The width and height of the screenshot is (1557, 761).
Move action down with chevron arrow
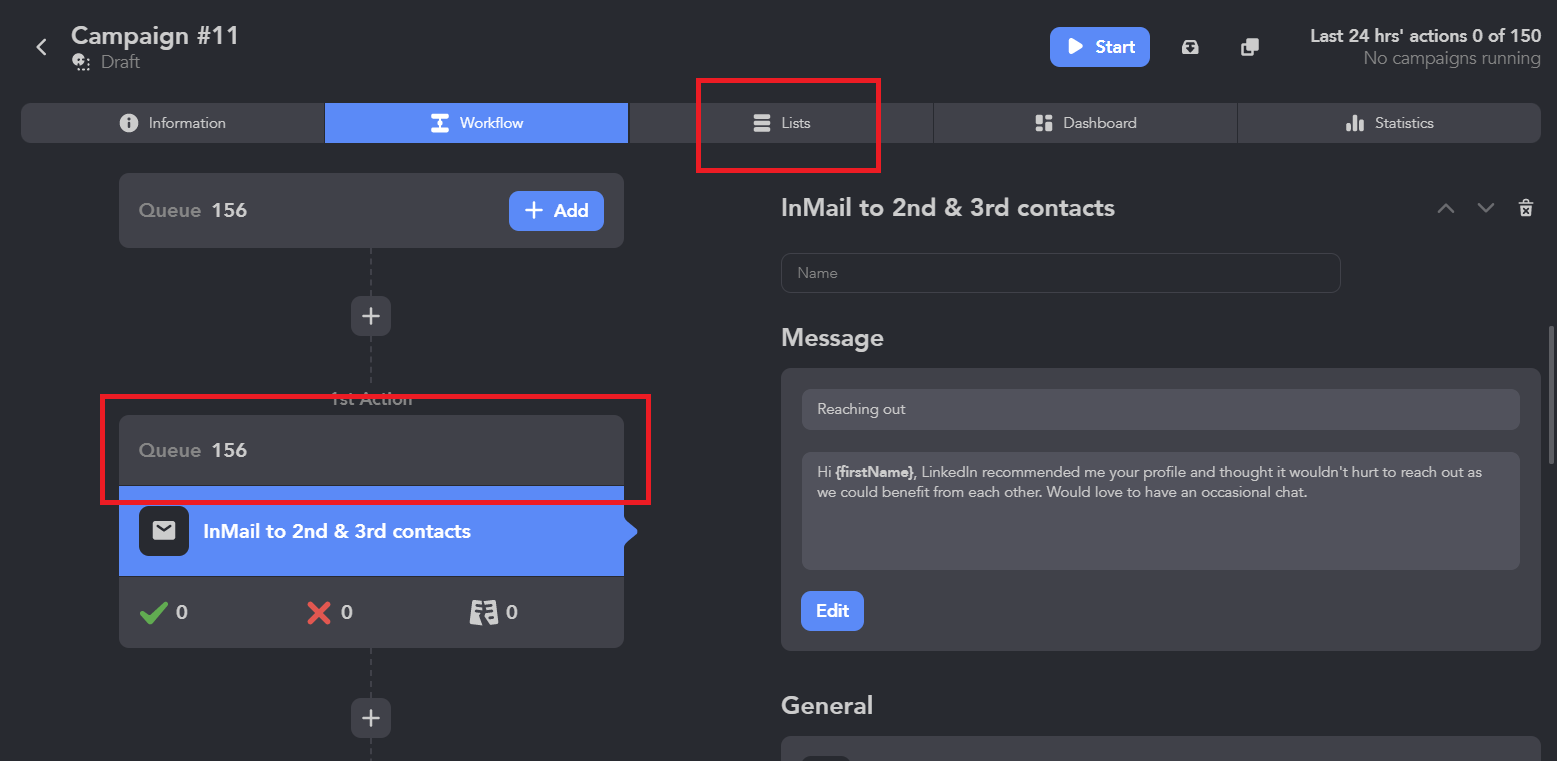1486,208
